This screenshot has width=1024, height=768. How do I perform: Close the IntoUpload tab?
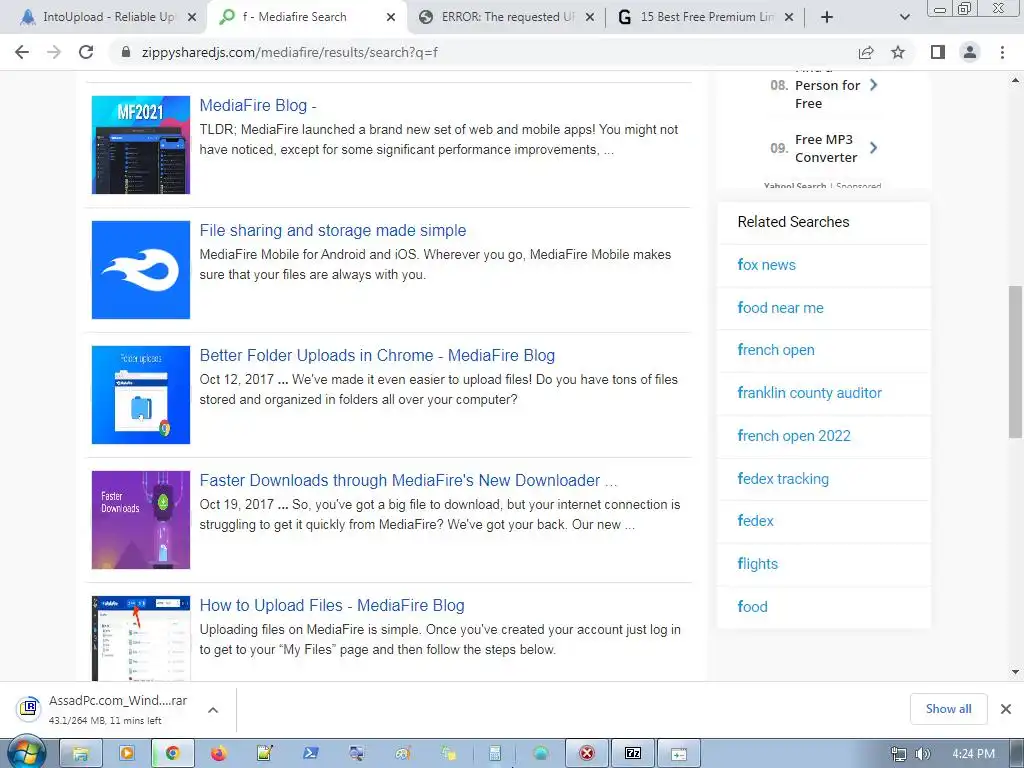(191, 17)
